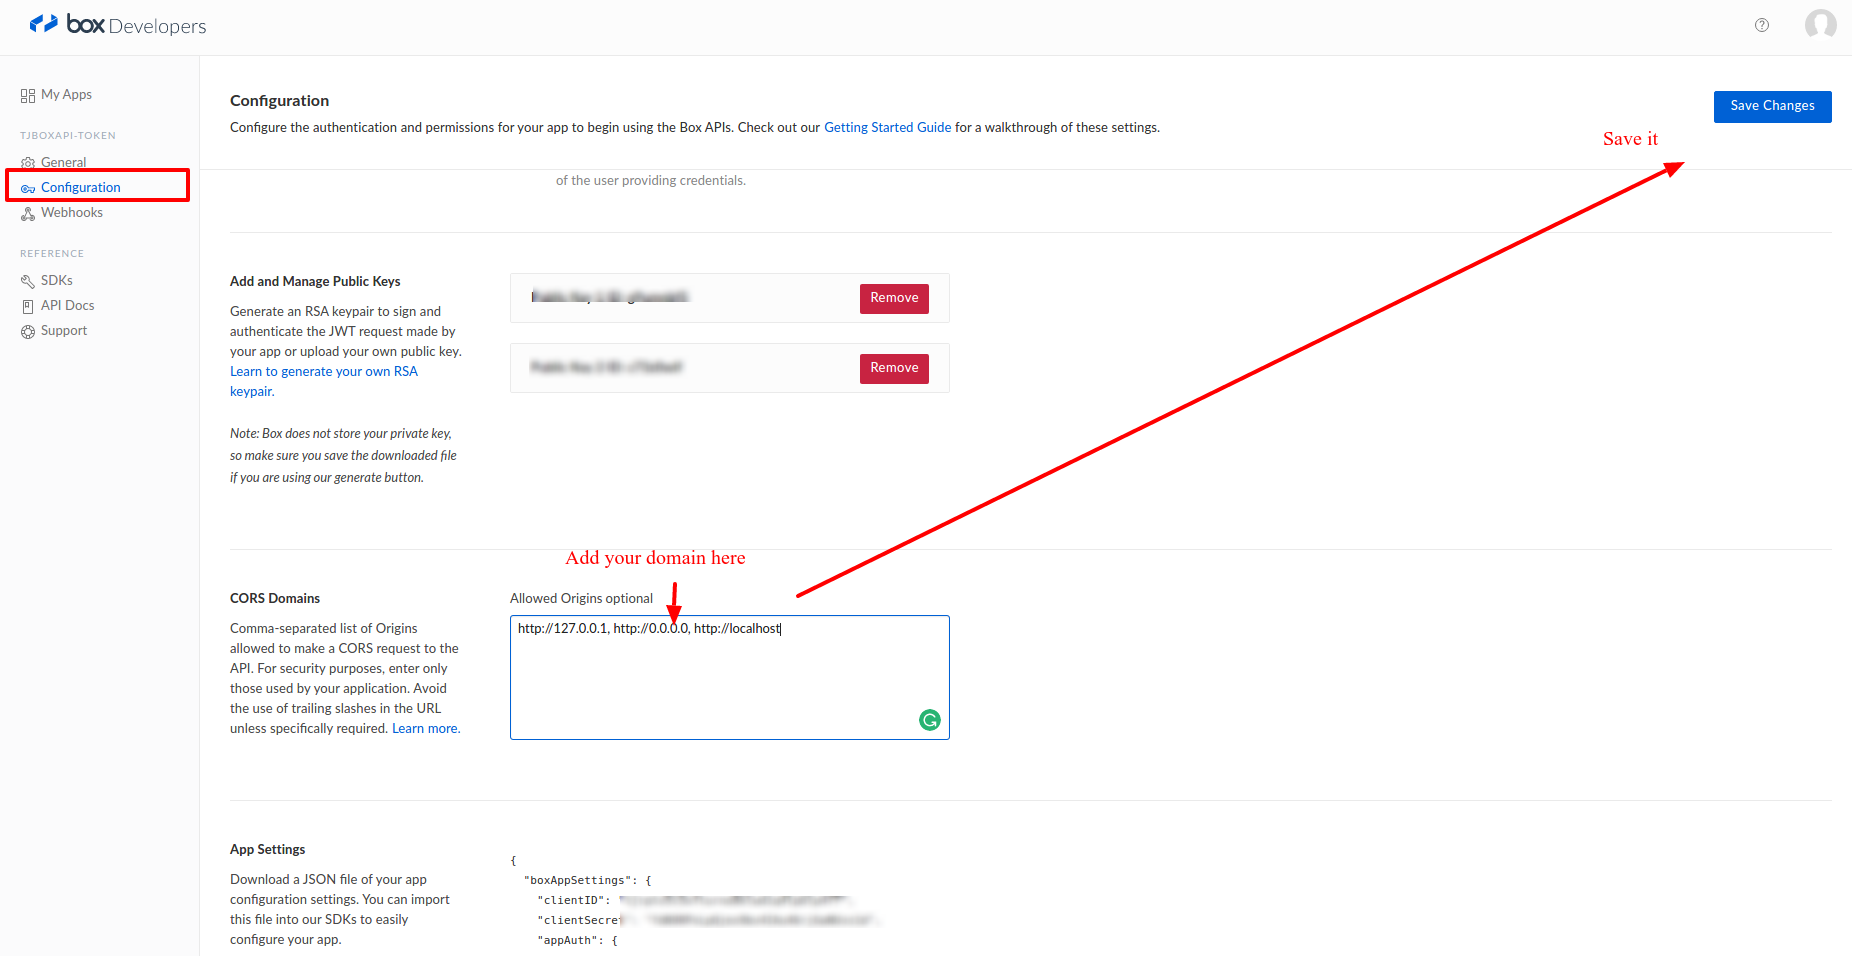The height and width of the screenshot is (956, 1852).
Task: Focus the Allowed Origins text area
Action: 729,680
